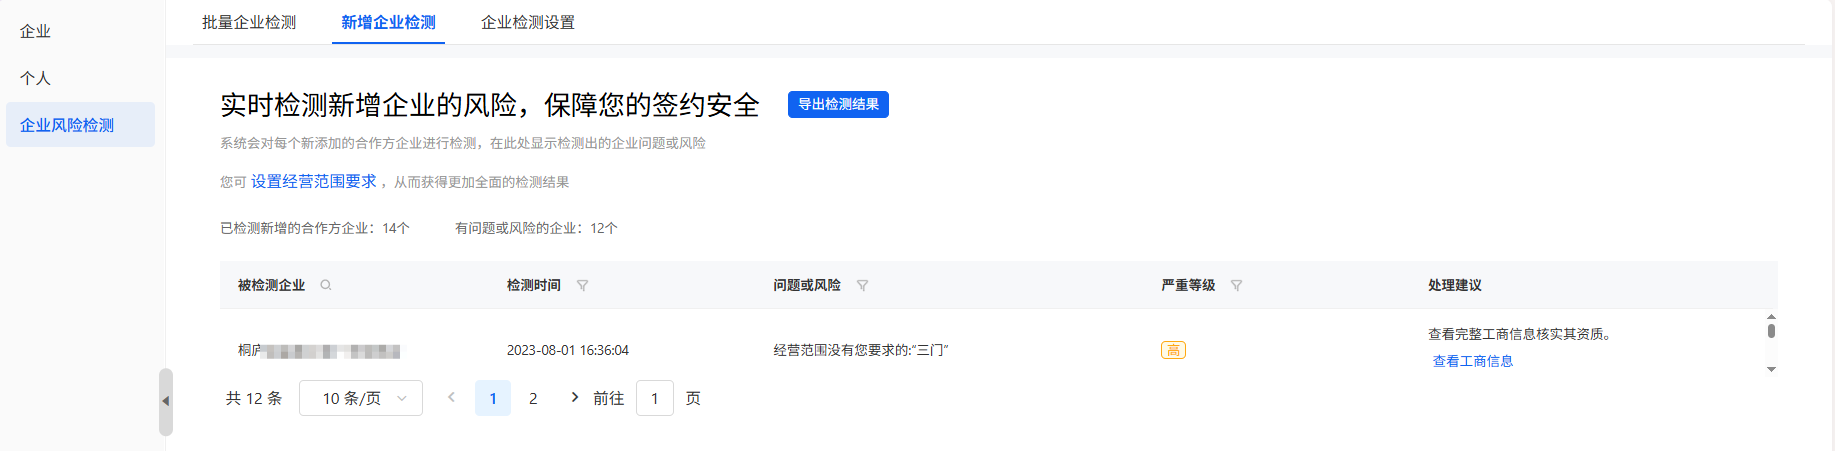Image resolution: width=1835 pixels, height=451 pixels.
Task: Switch to 企业检测设置 tab
Action: coord(528,22)
